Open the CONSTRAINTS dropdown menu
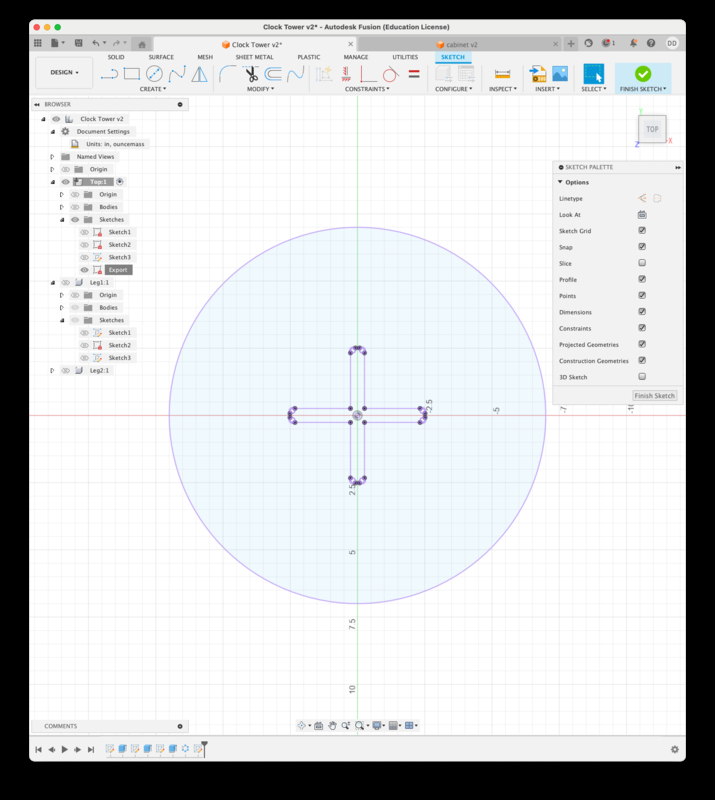715x800 pixels. 367,89
